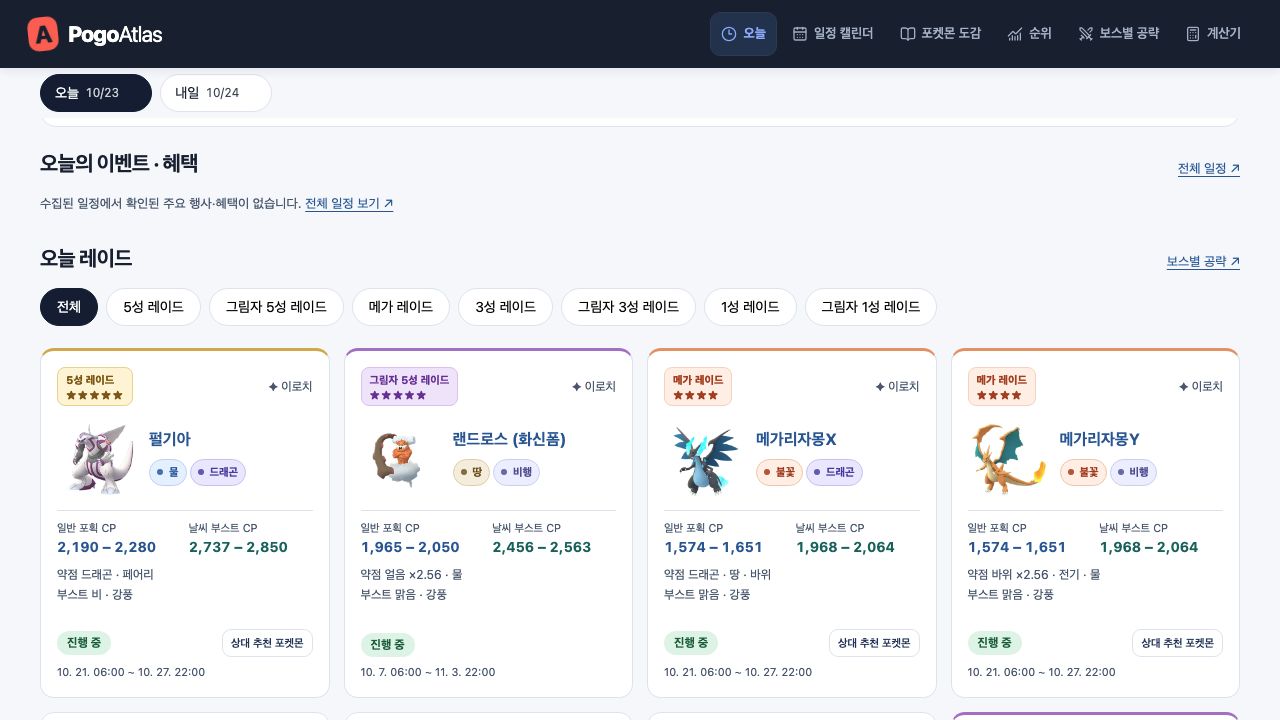Image resolution: width=1280 pixels, height=720 pixels.
Task: Click the 이로치 shiny sparkle on 메가리자몽X card
Action: (897, 386)
